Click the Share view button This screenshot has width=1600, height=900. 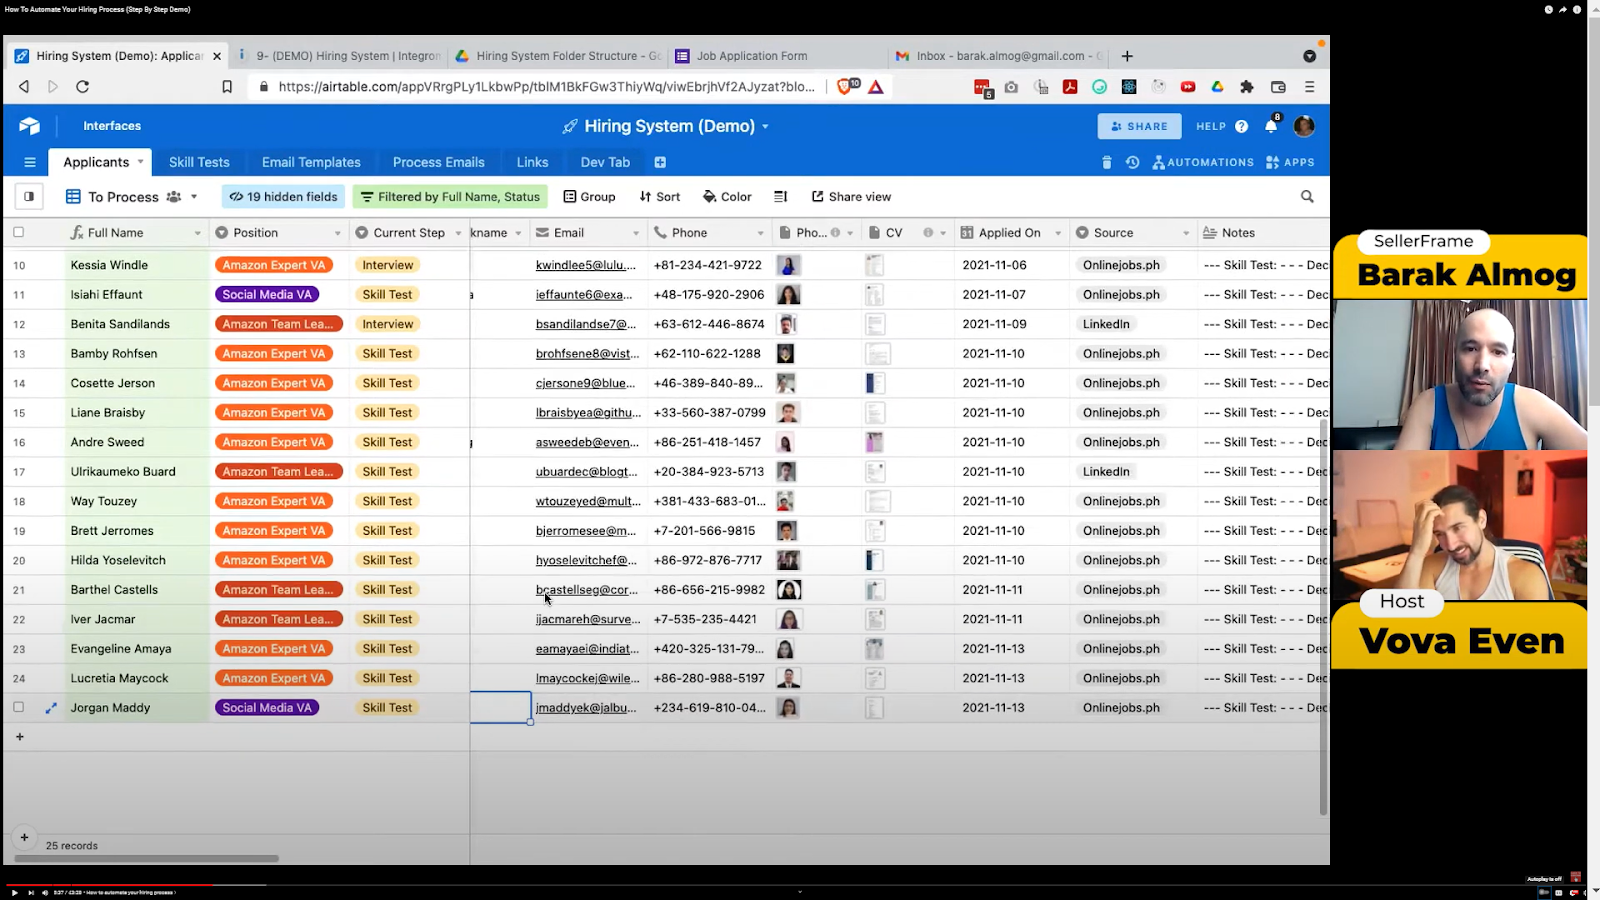(x=851, y=197)
